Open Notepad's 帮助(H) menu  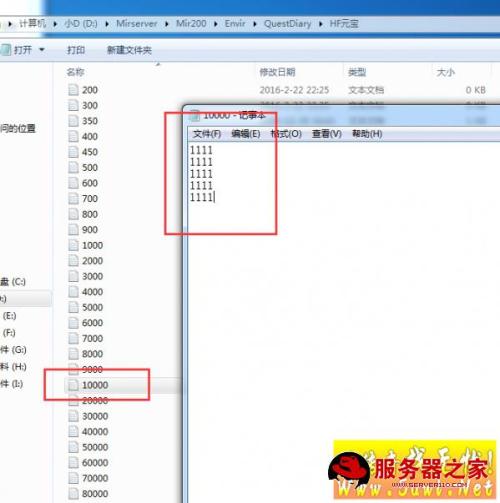pos(367,134)
